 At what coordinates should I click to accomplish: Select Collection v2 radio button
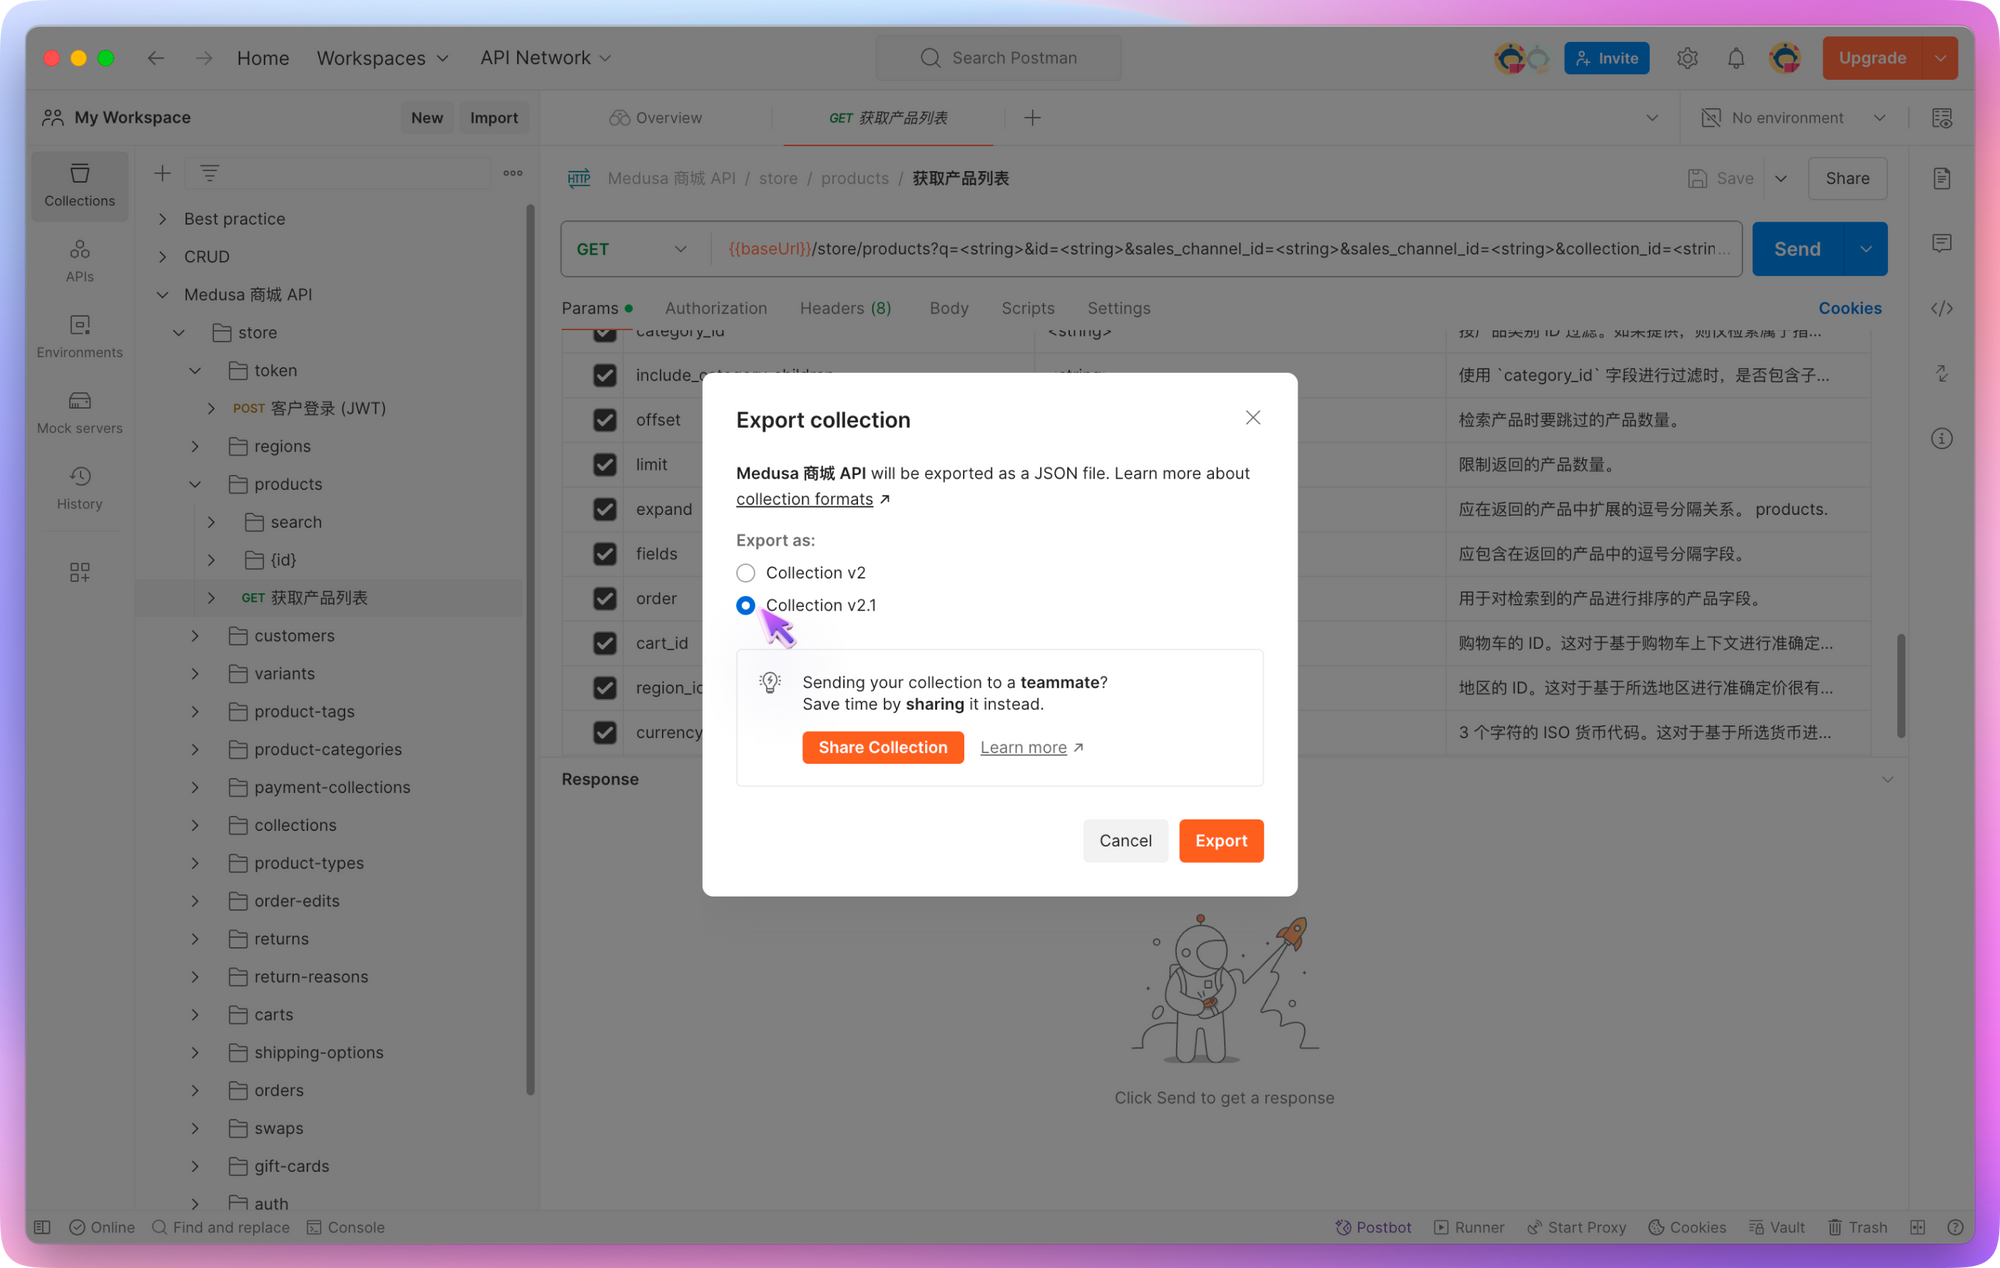click(746, 573)
